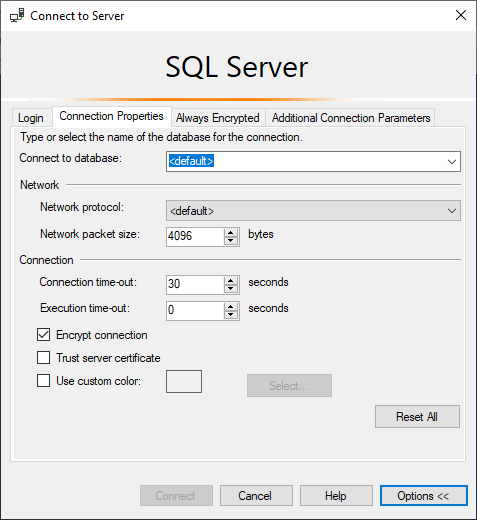Open the Always Encrypted tab
Image resolution: width=477 pixels, height=520 pixels.
point(218,118)
